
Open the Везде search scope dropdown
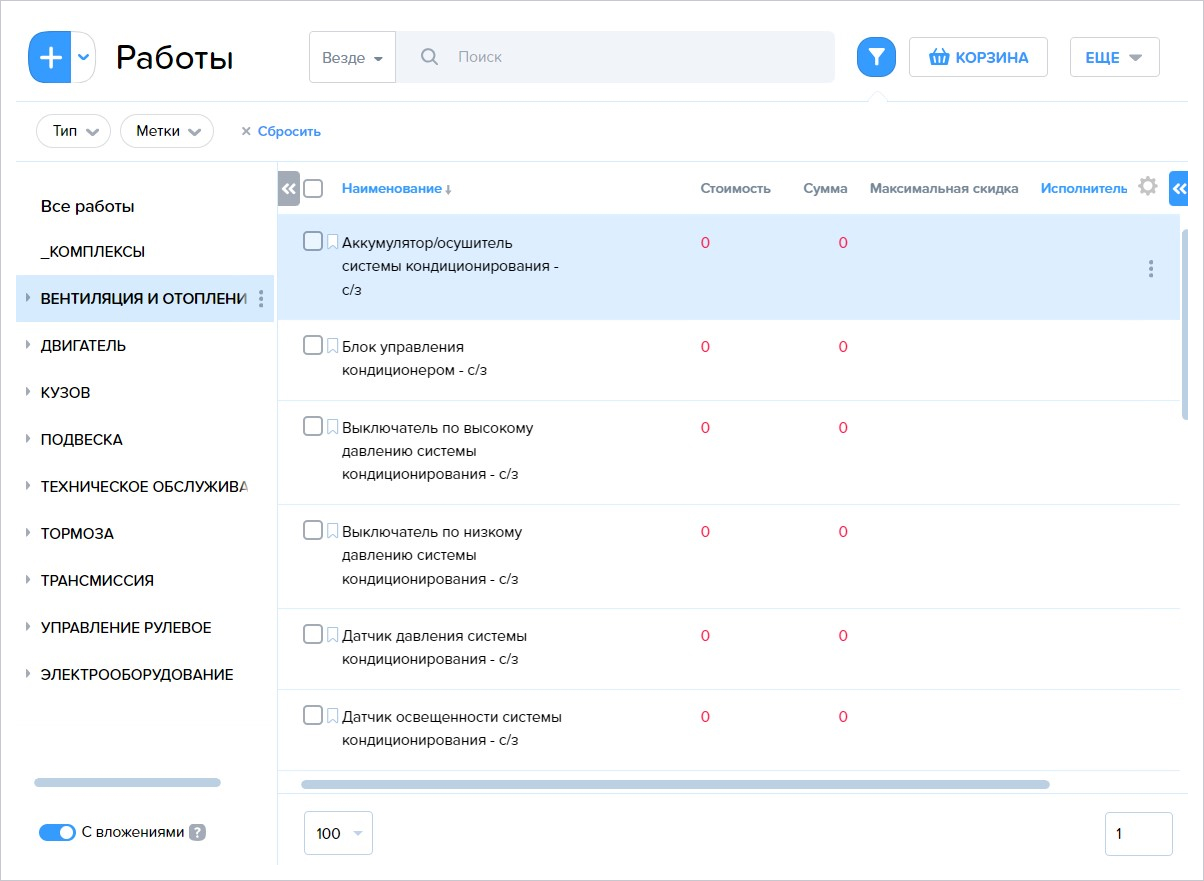[353, 57]
